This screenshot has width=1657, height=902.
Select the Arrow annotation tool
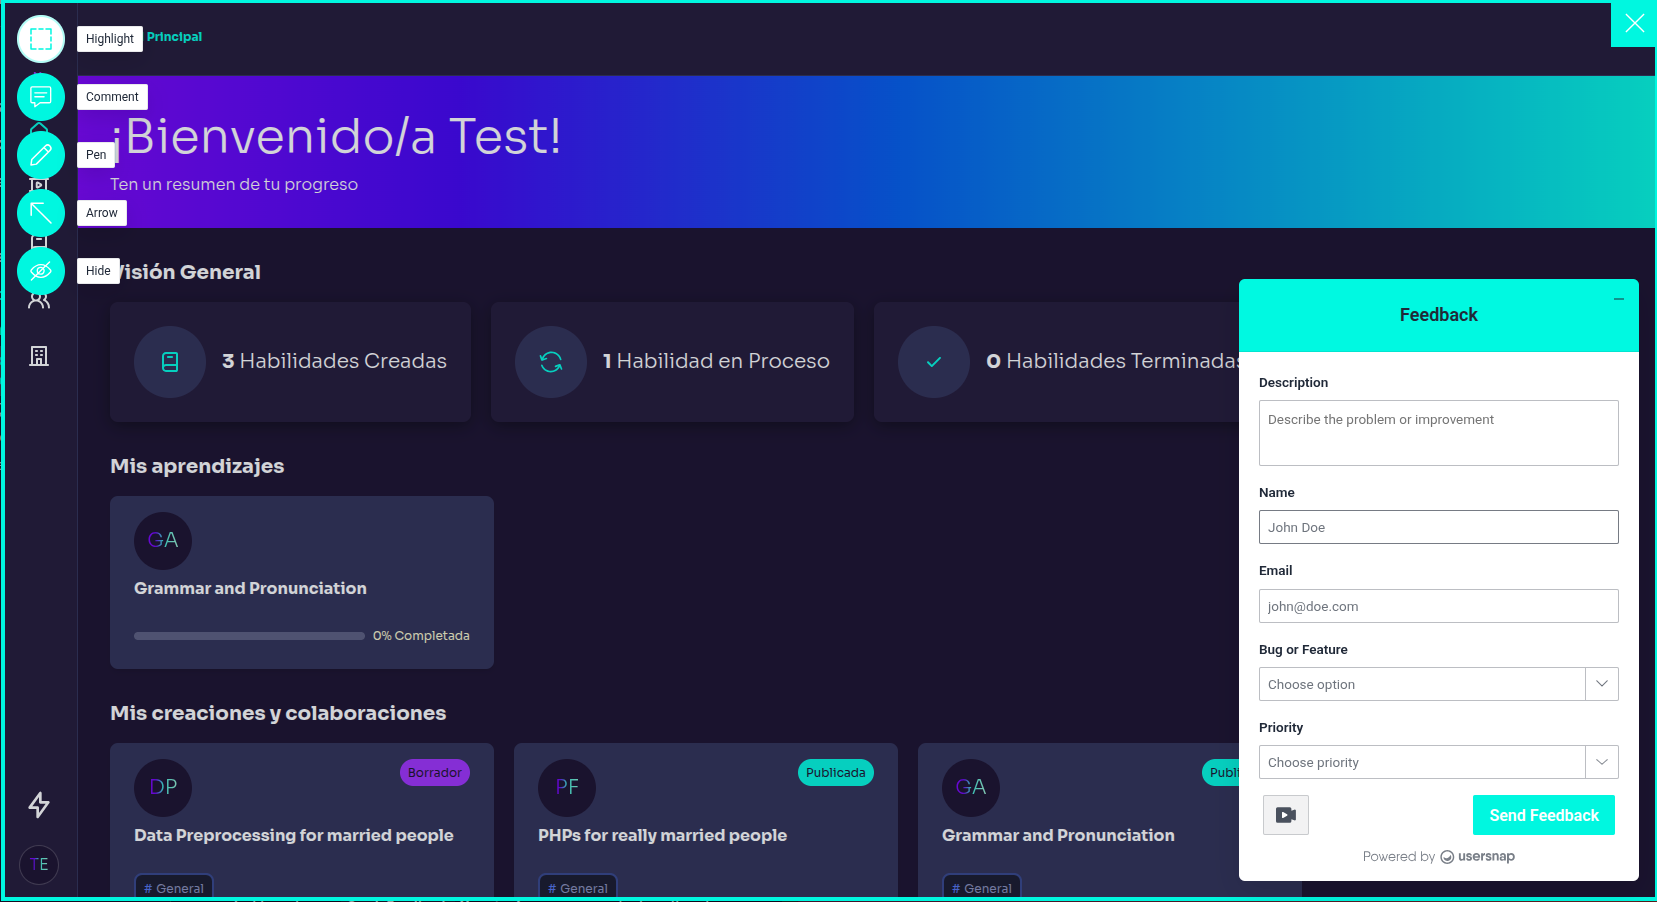point(41,213)
